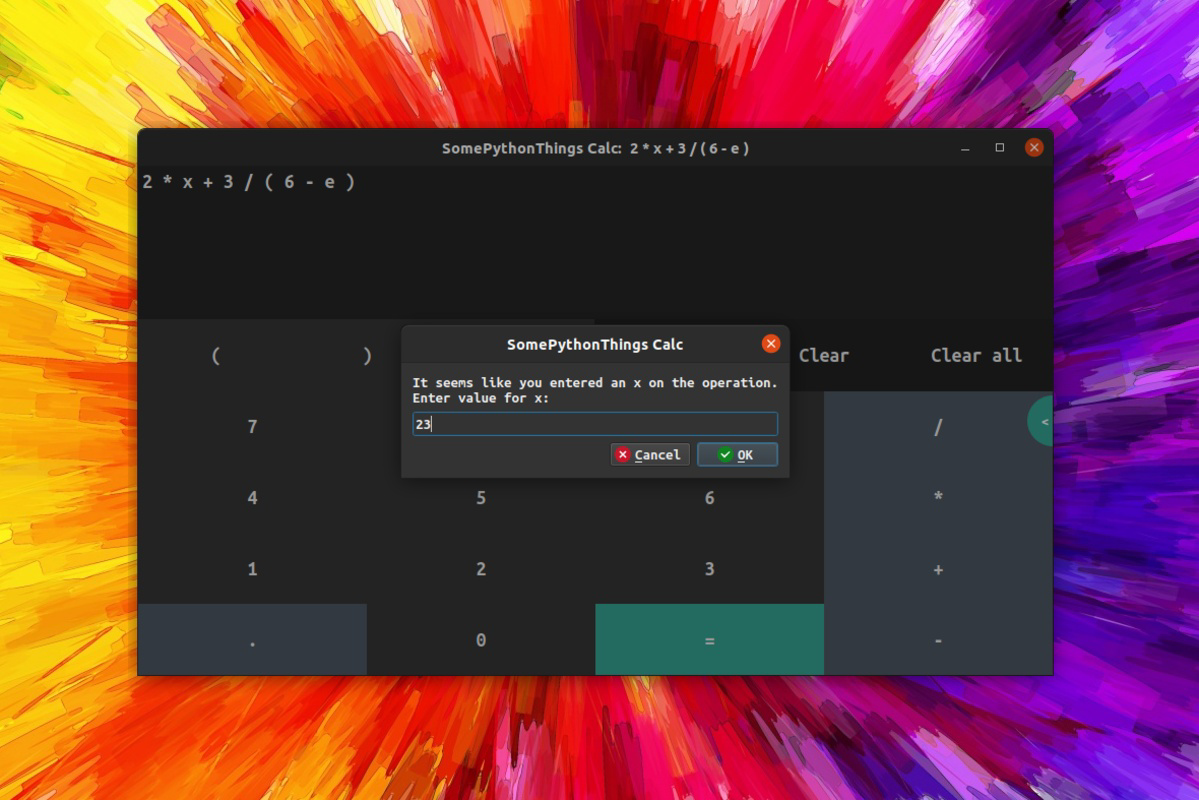Click the x value input field
The height and width of the screenshot is (800, 1199).
click(x=595, y=424)
